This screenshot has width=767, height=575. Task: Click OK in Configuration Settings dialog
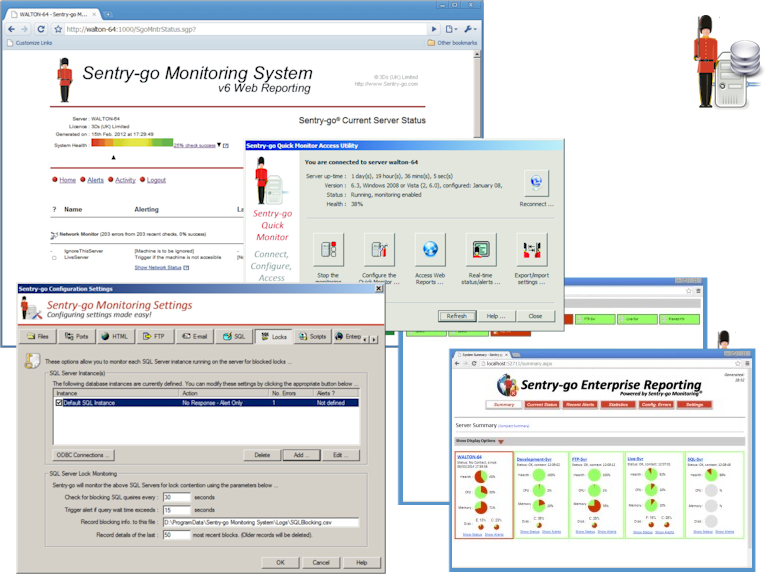click(x=280, y=563)
